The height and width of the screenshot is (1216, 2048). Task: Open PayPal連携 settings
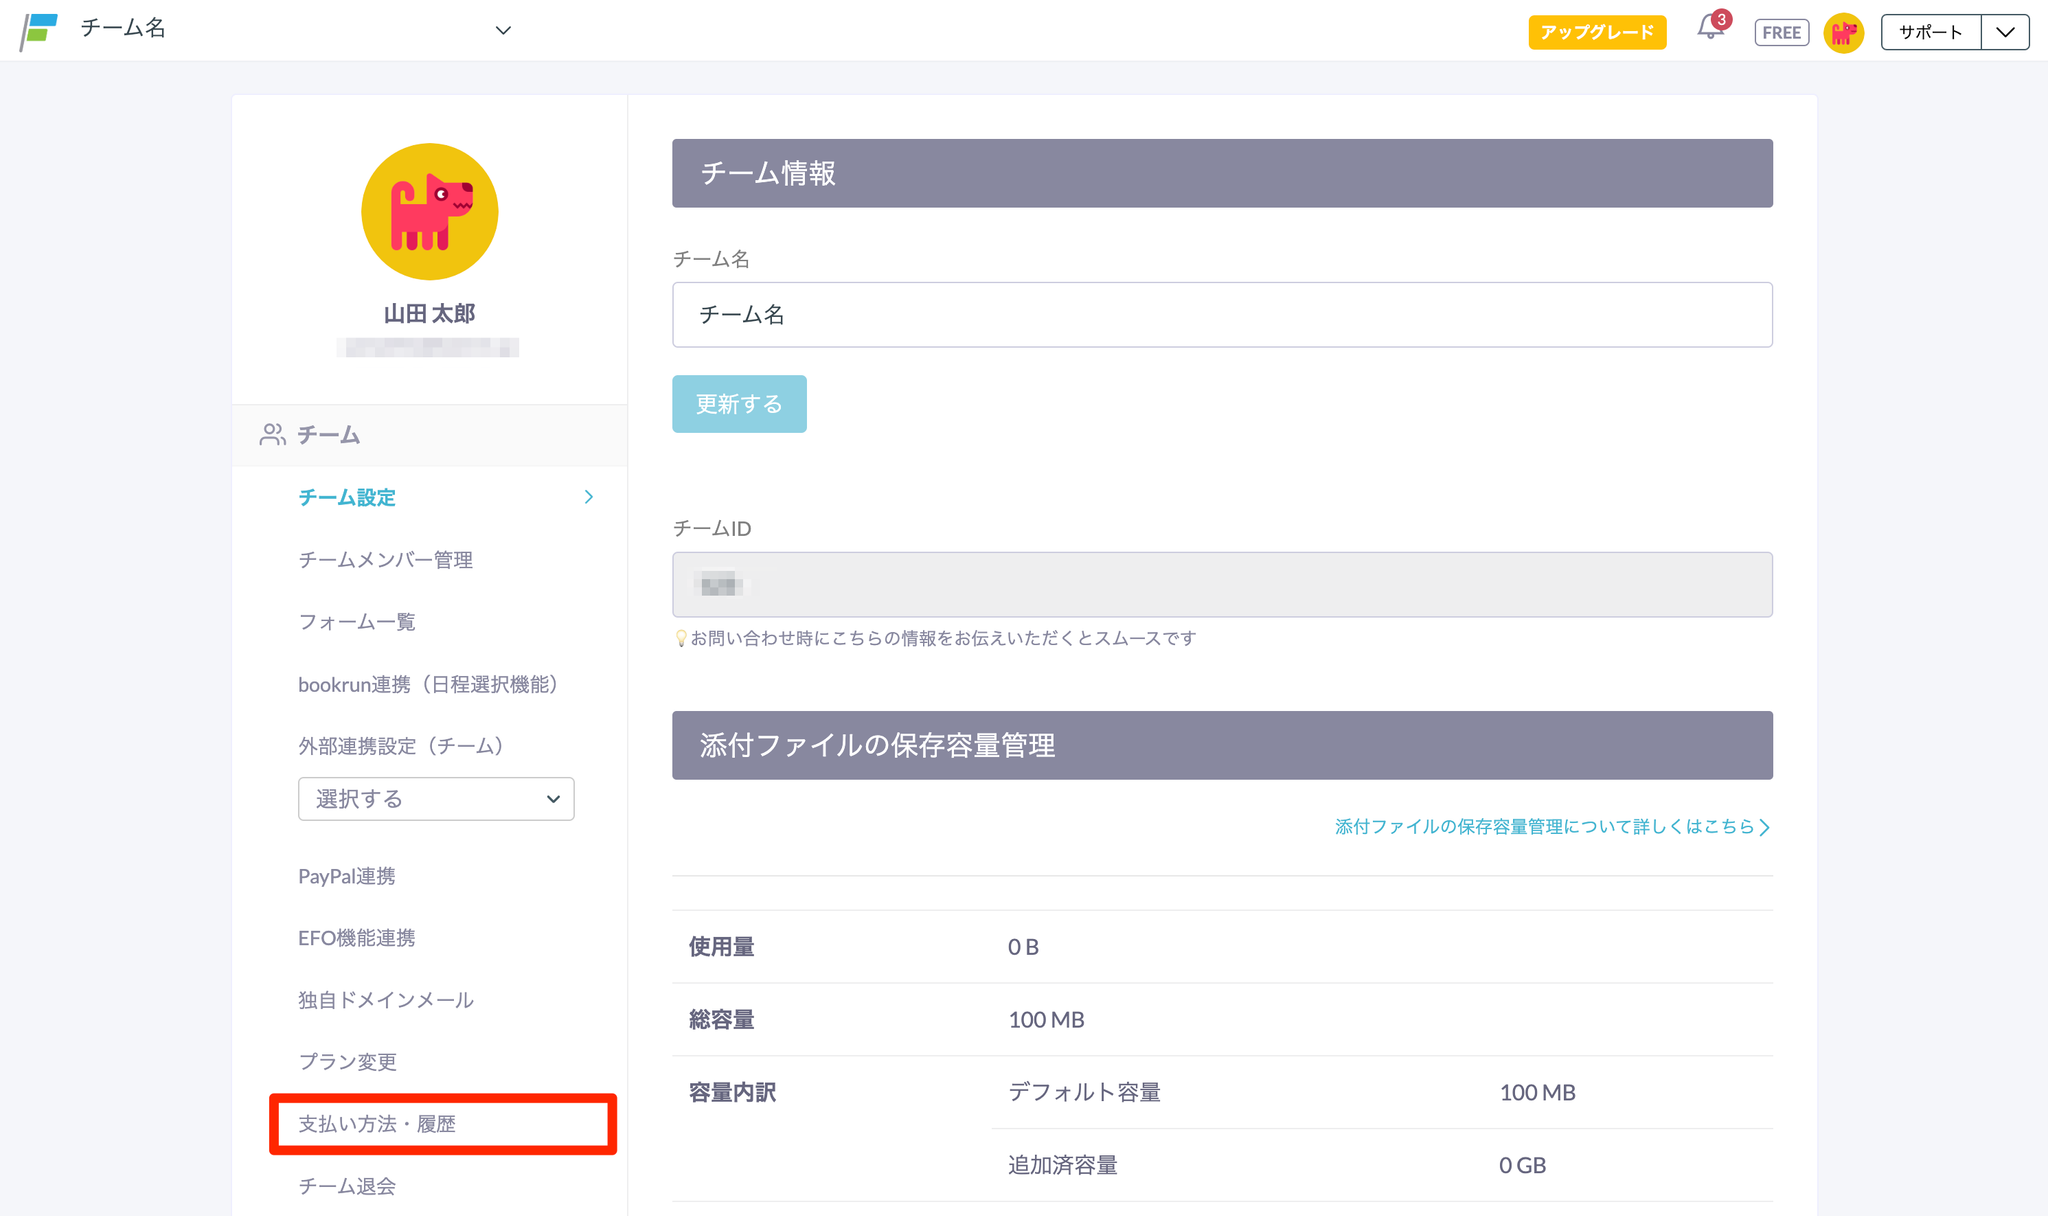[x=347, y=876]
